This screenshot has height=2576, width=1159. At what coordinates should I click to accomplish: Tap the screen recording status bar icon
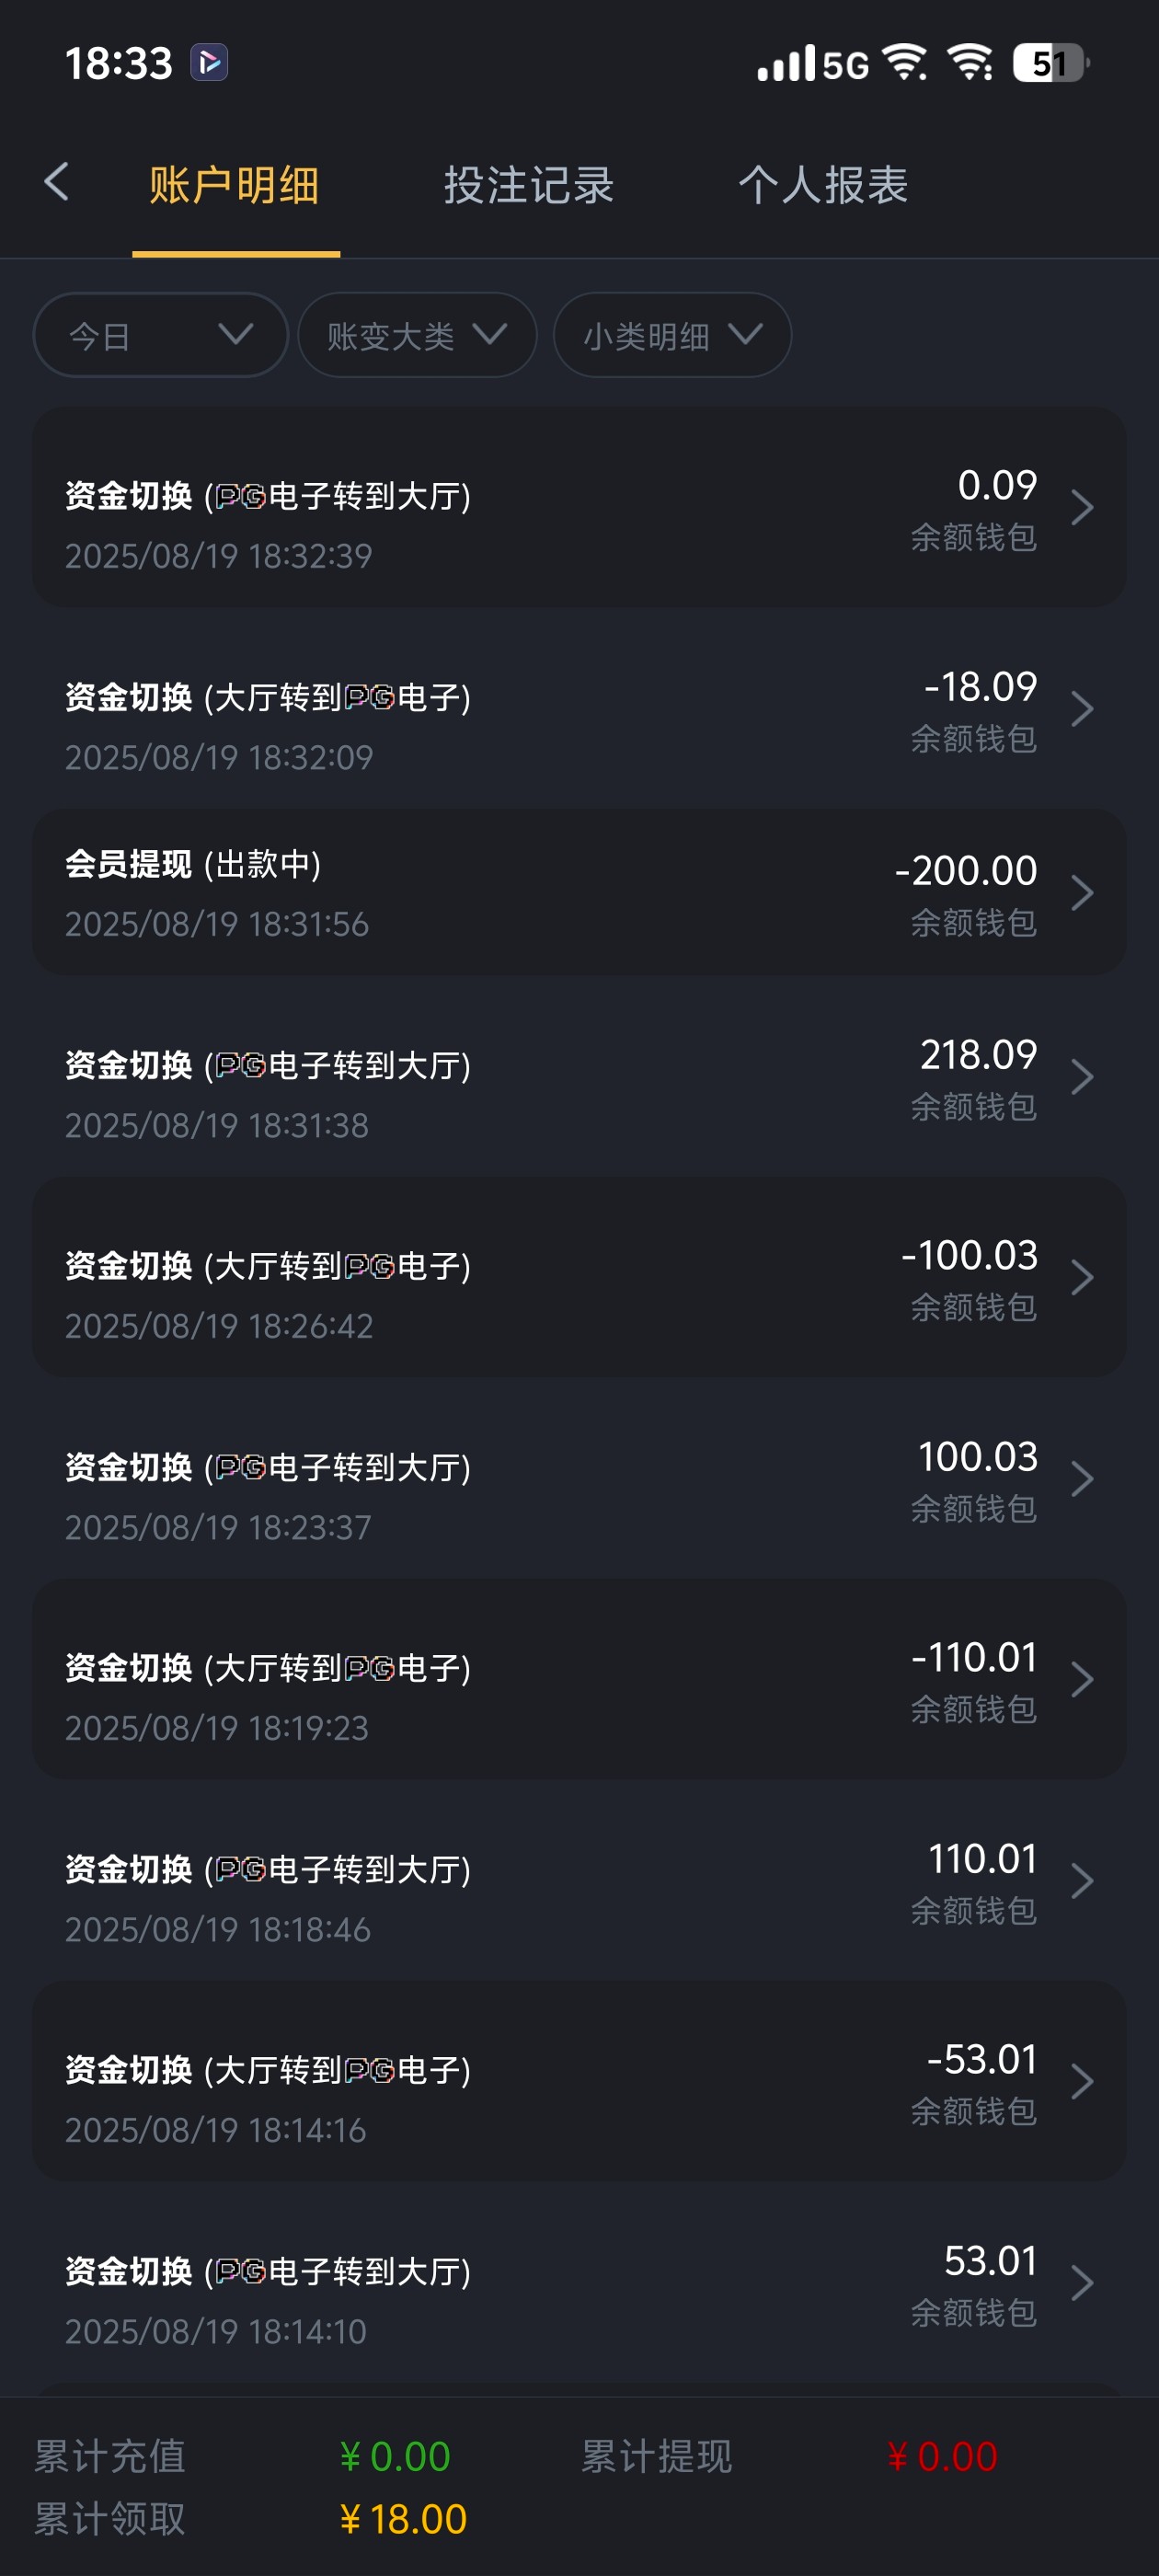(209, 63)
